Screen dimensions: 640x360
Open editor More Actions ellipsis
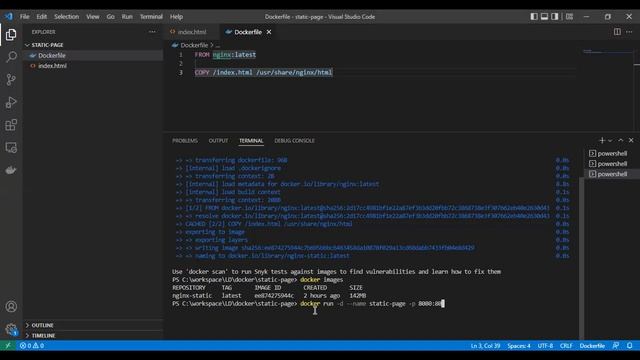pyautogui.click(x=629, y=32)
